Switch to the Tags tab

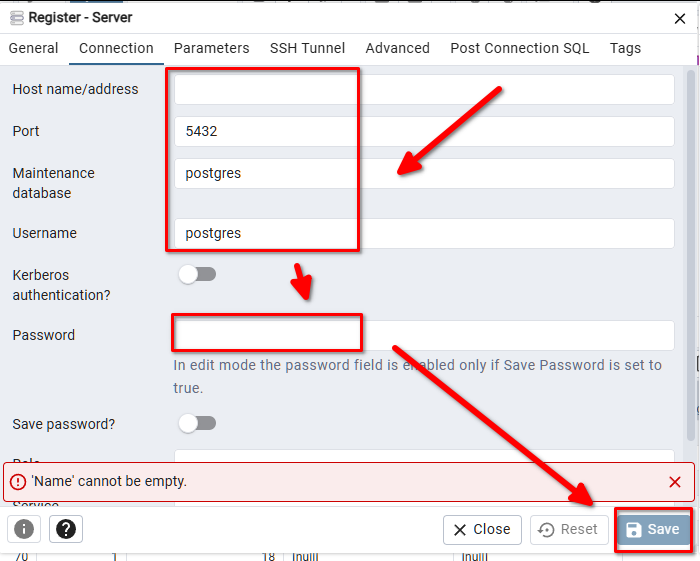click(625, 48)
